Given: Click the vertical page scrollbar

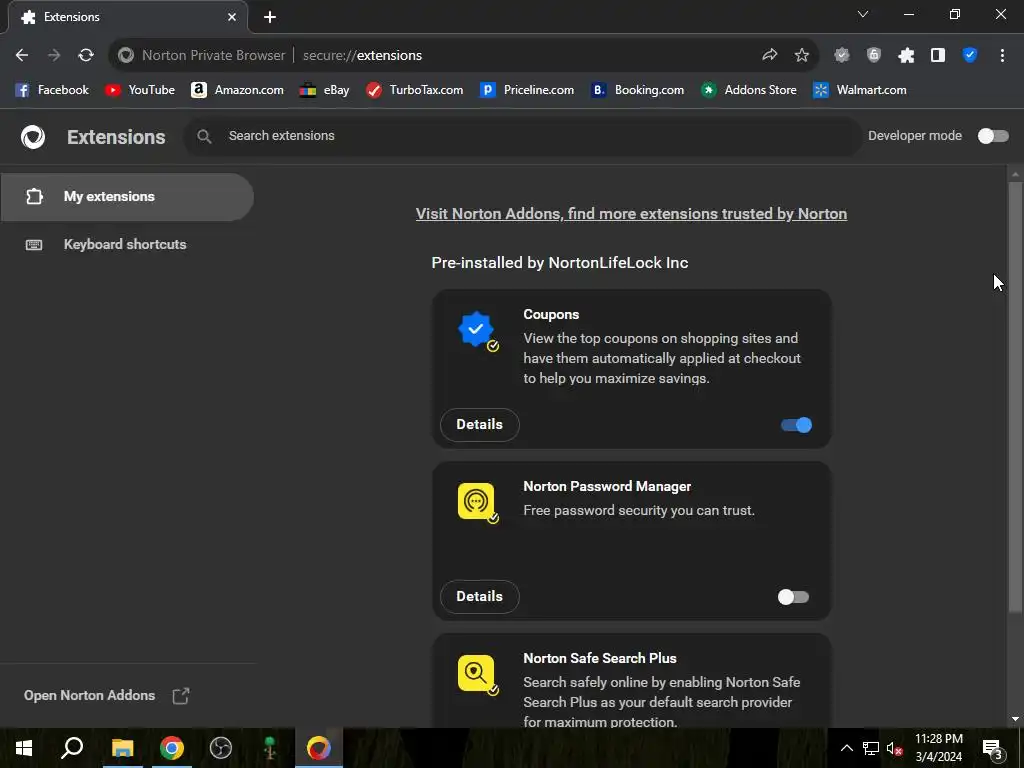Looking at the screenshot, I should pos(1015,398).
